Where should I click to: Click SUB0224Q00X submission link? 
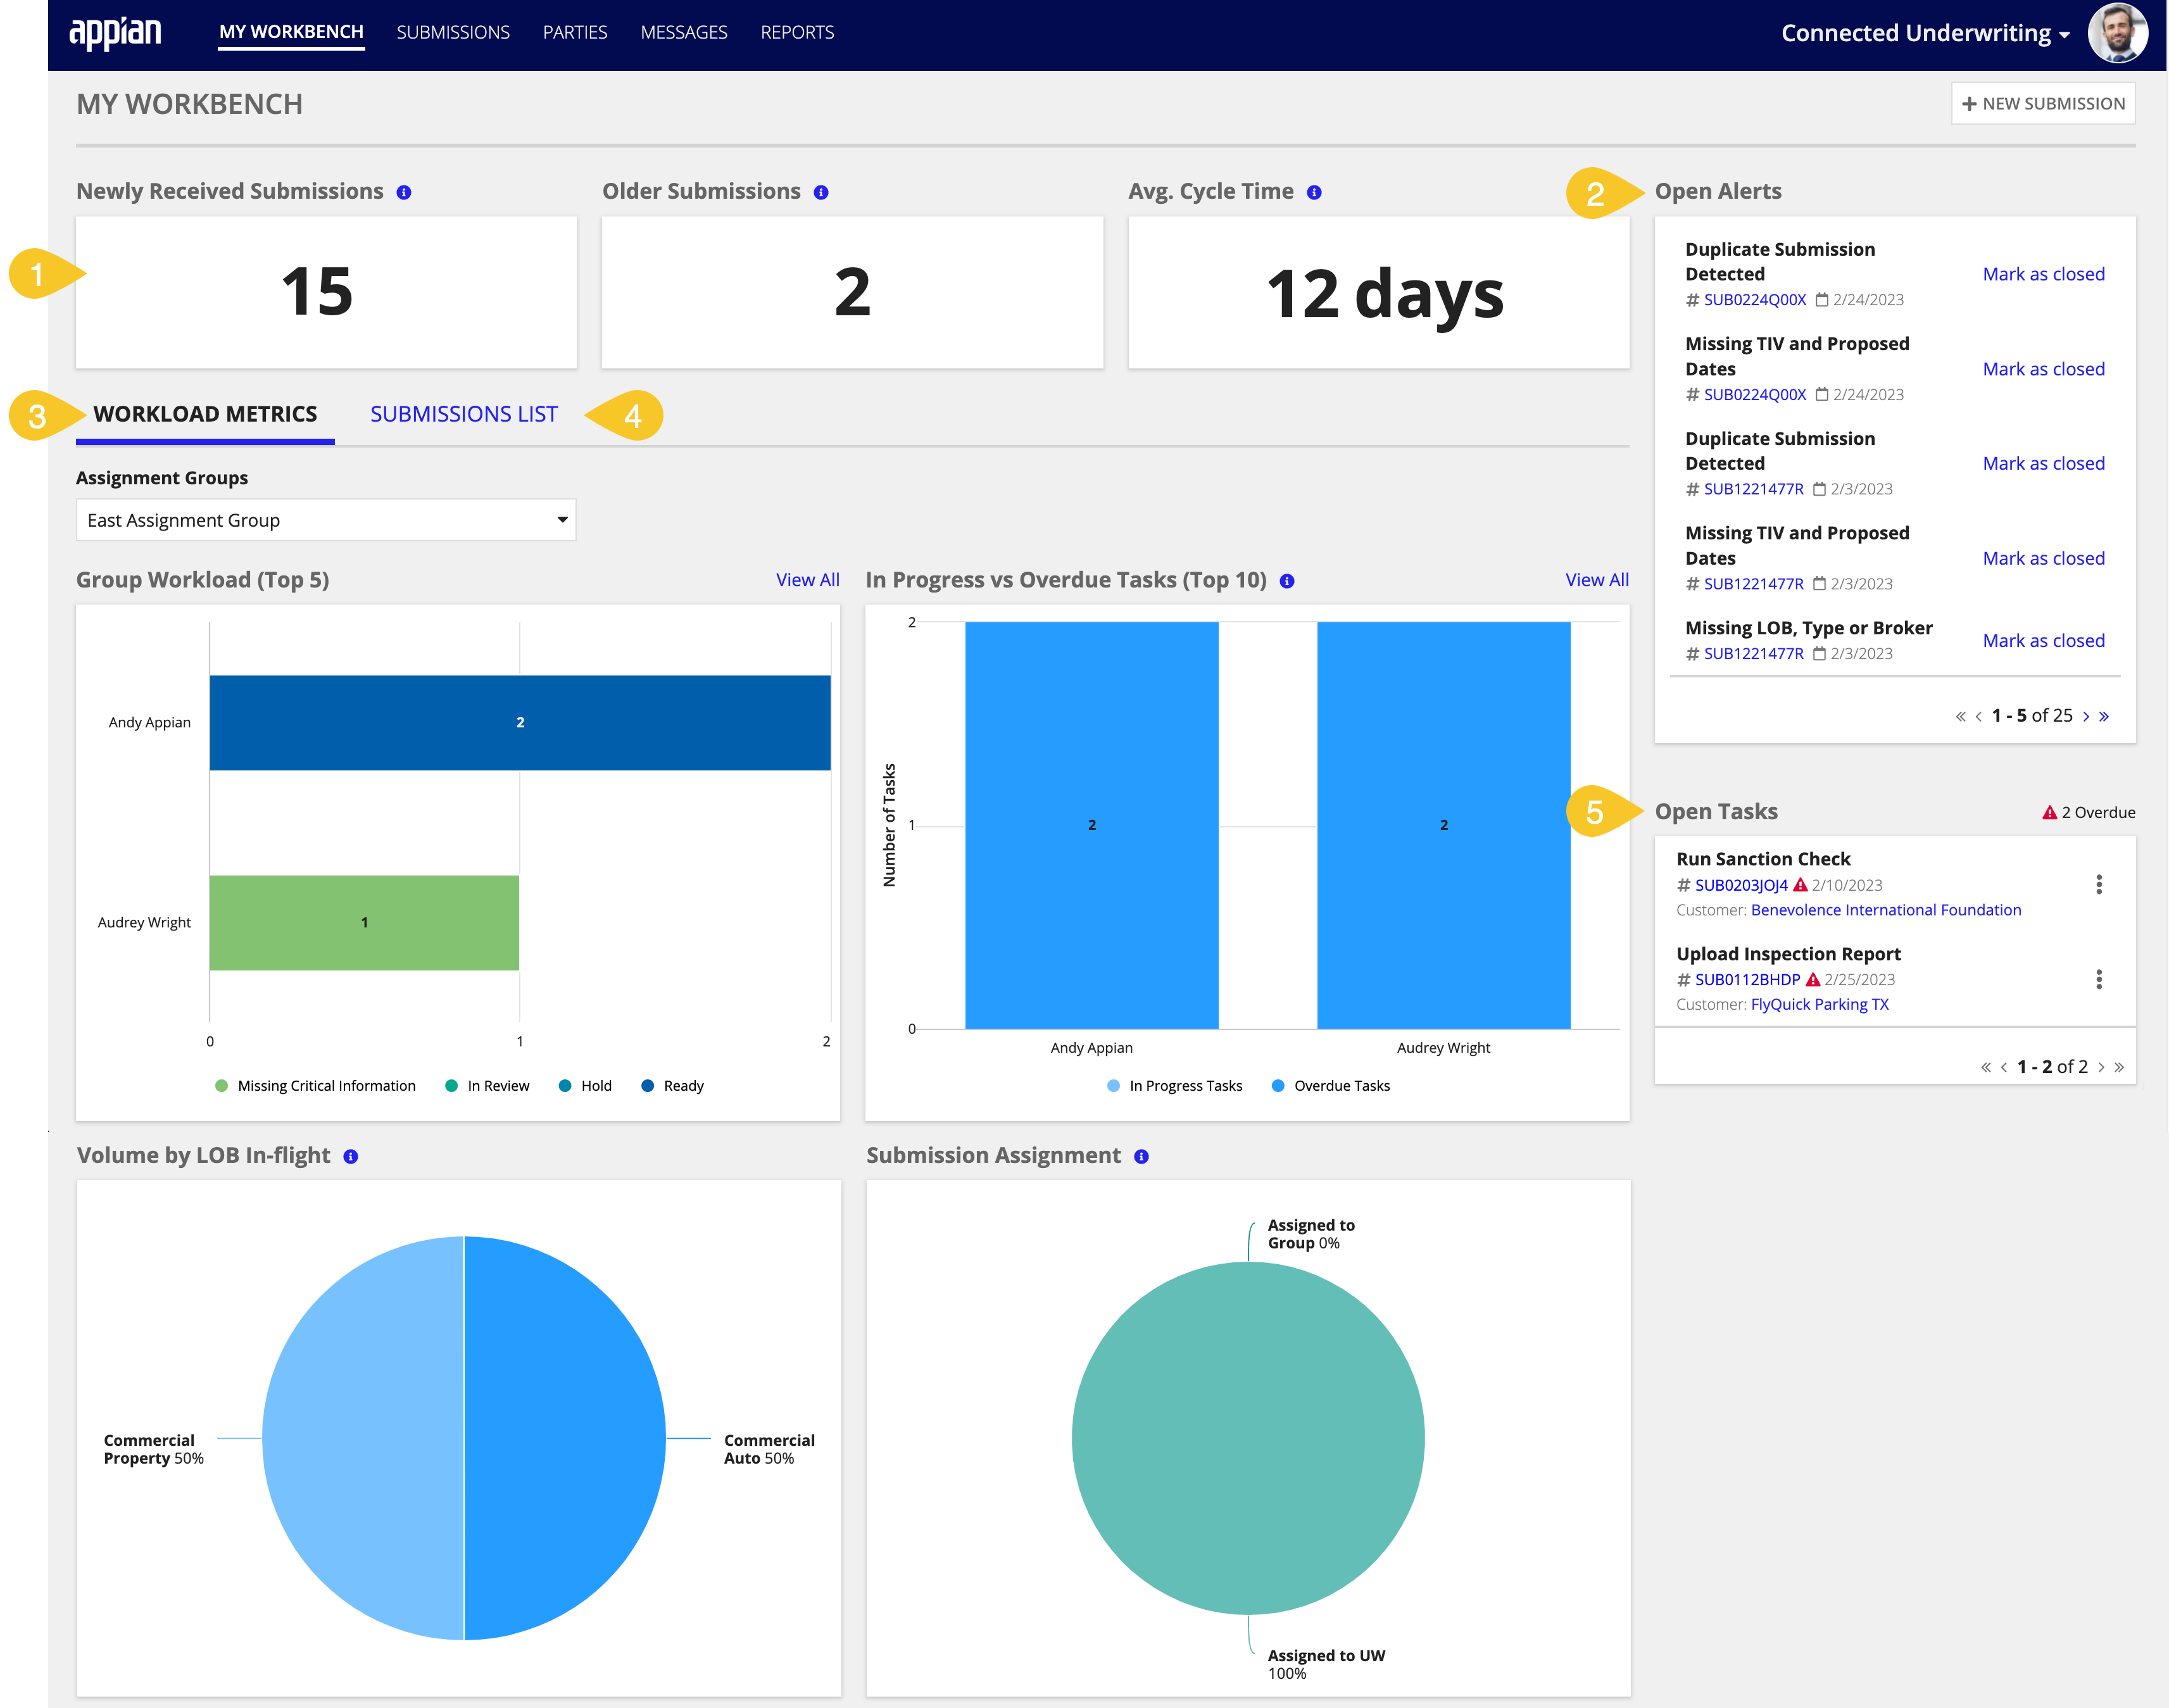tap(1756, 299)
